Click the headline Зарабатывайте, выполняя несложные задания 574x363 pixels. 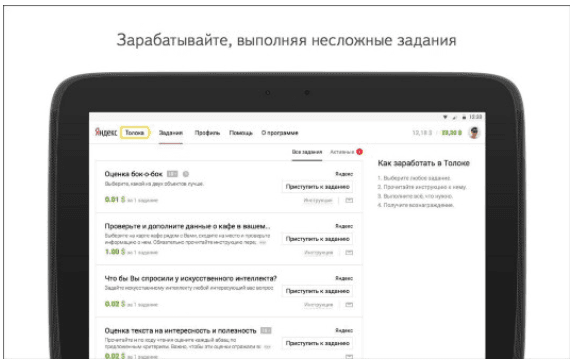[286, 40]
